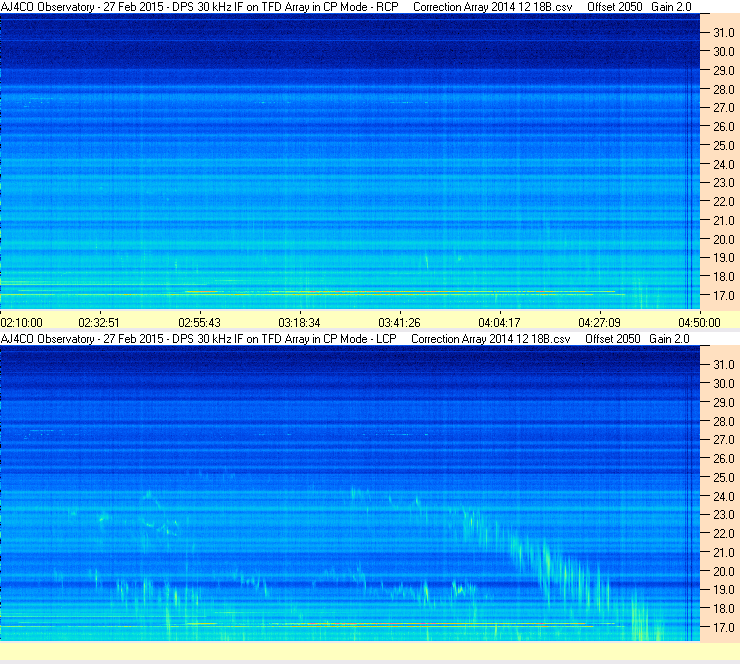This screenshot has width=740, height=664.
Task: Click the 20.0 frequency label on RCP chart
Action: [x=724, y=239]
